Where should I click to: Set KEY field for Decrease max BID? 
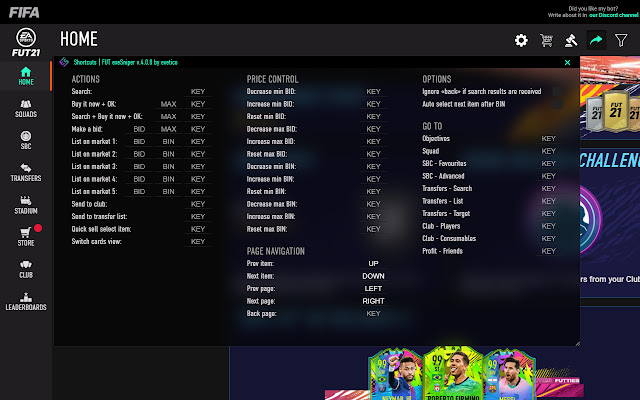(373, 129)
